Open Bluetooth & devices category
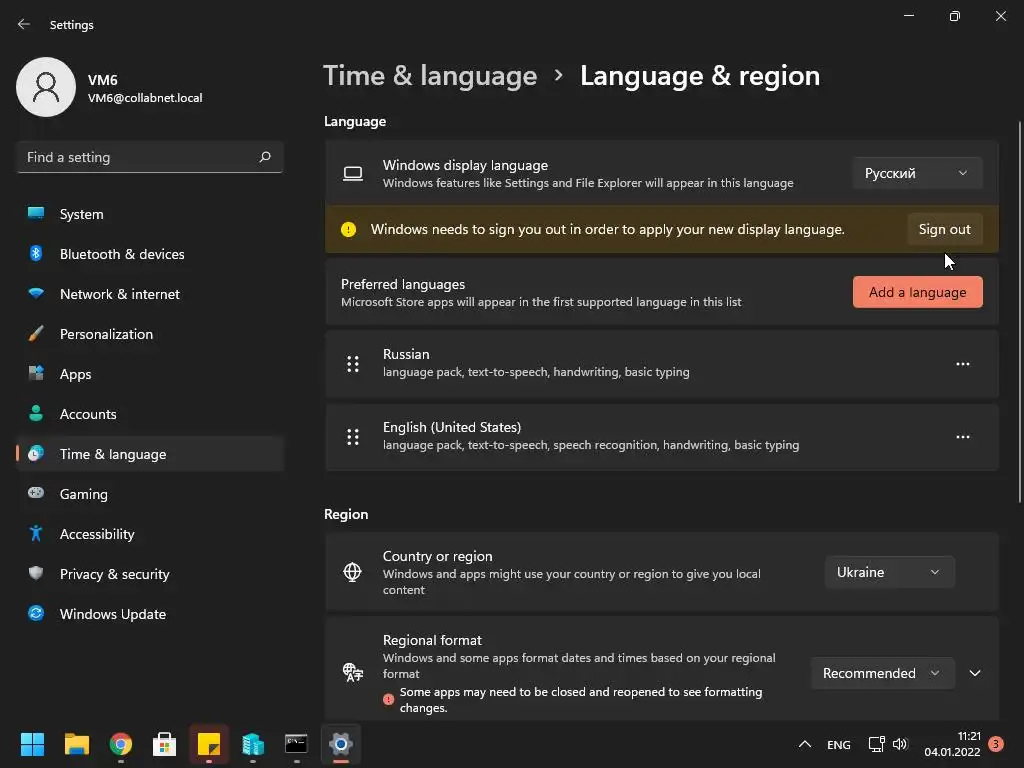The height and width of the screenshot is (768, 1024). click(x=150, y=254)
